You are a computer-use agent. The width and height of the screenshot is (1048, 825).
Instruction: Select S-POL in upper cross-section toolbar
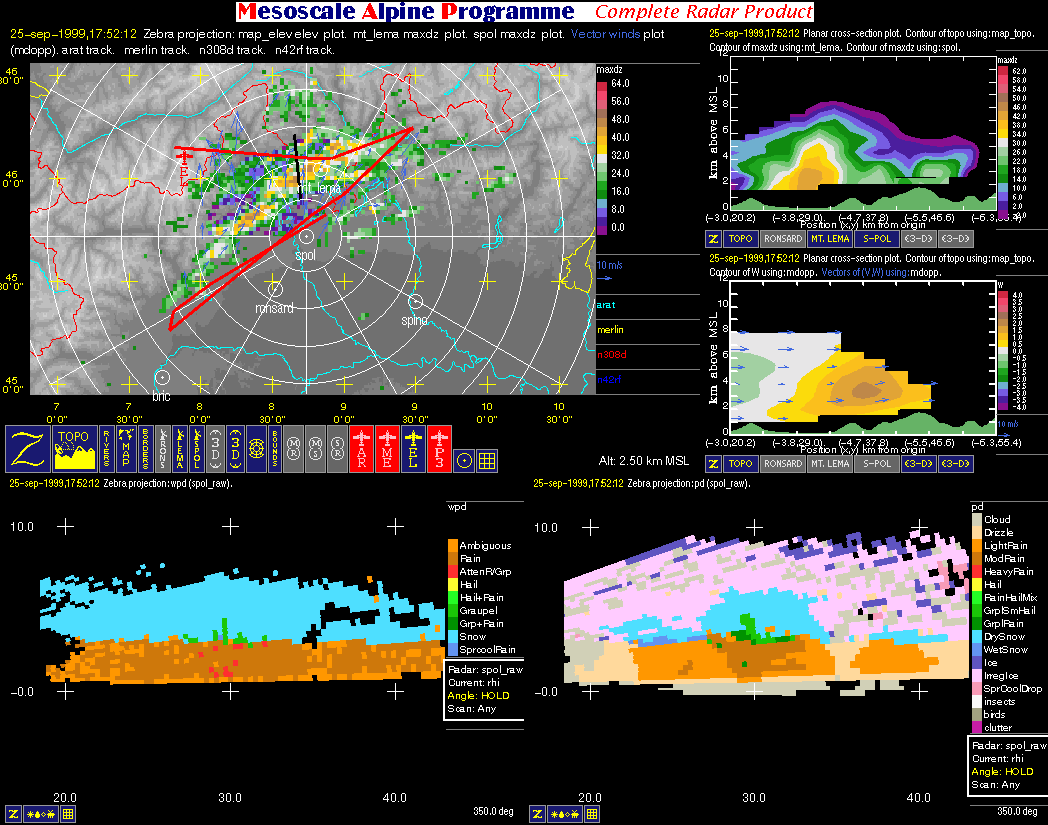875,239
